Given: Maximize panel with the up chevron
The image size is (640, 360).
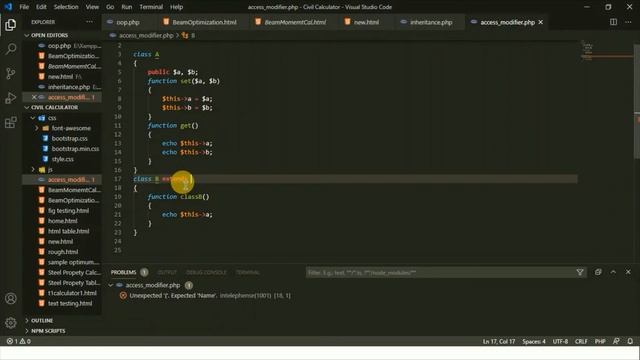Looking at the screenshot, I should (613, 272).
